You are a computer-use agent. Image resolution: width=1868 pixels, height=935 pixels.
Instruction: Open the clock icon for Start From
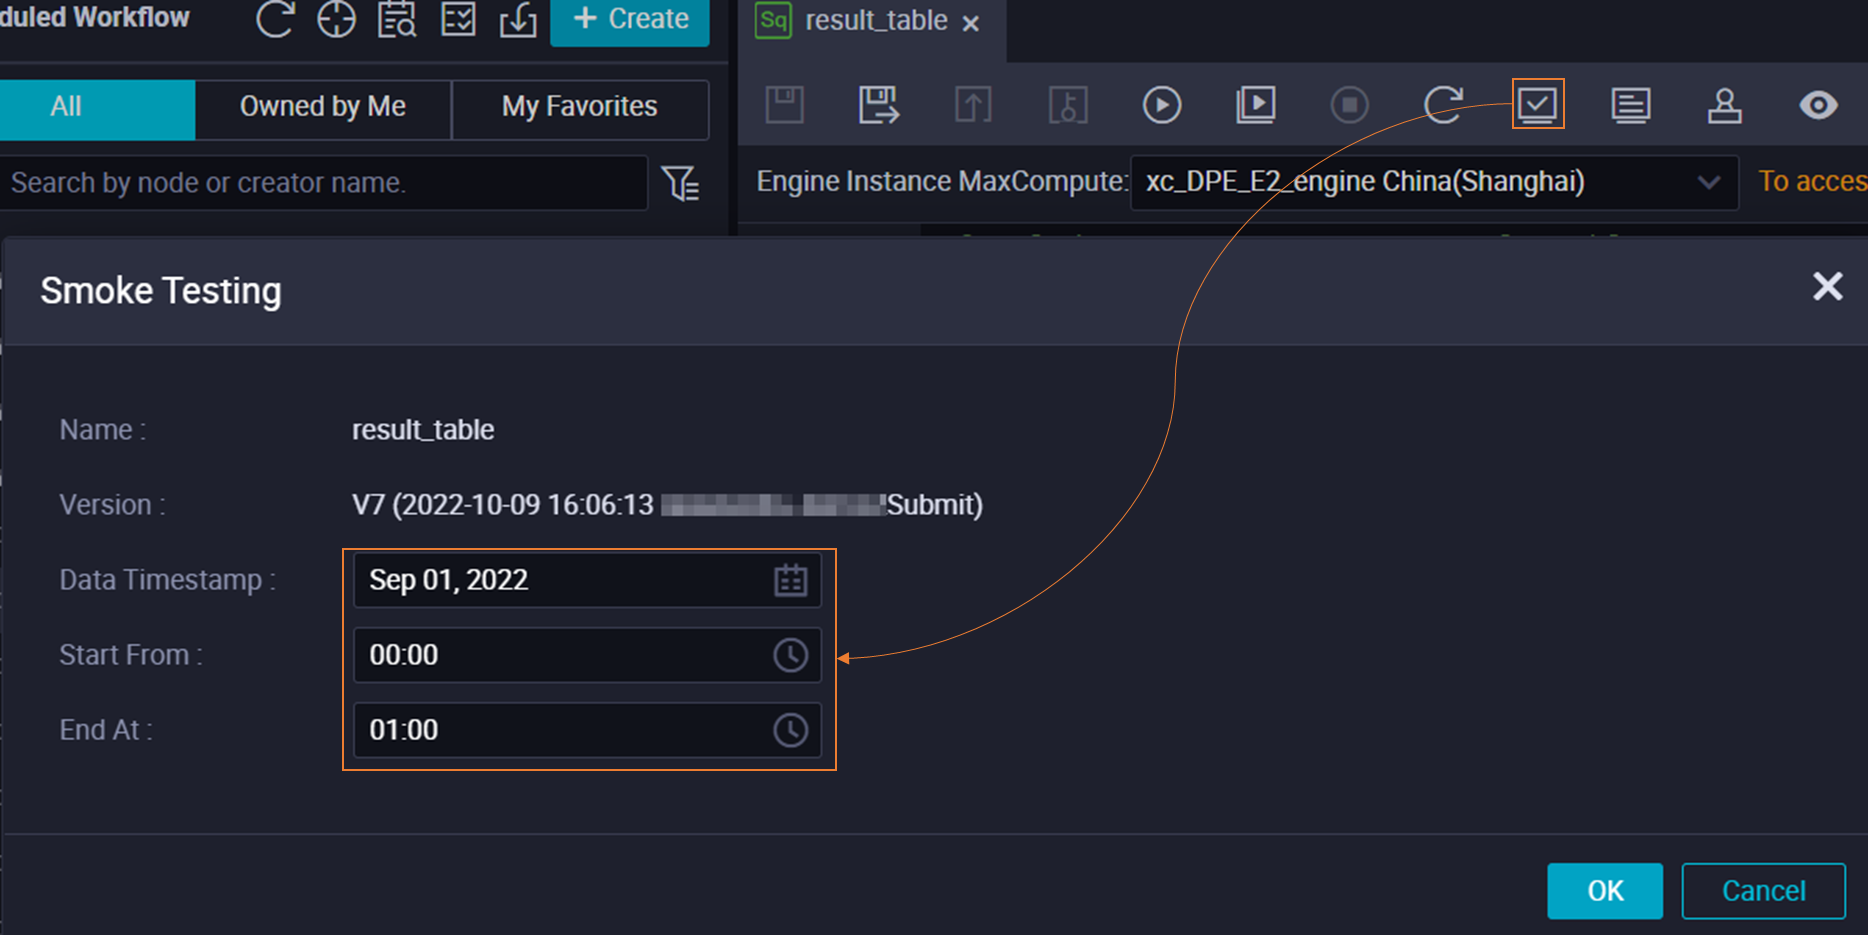tap(791, 655)
